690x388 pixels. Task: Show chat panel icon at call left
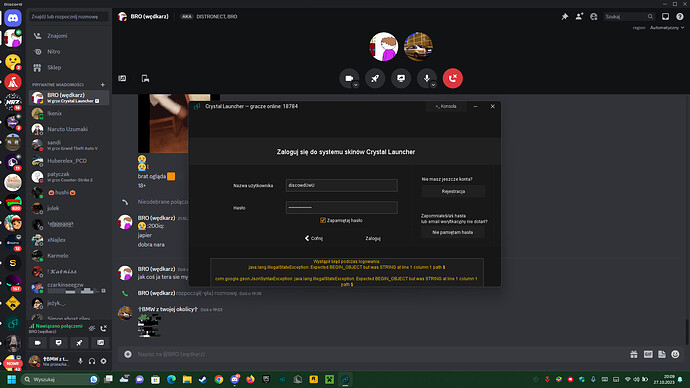[122, 78]
